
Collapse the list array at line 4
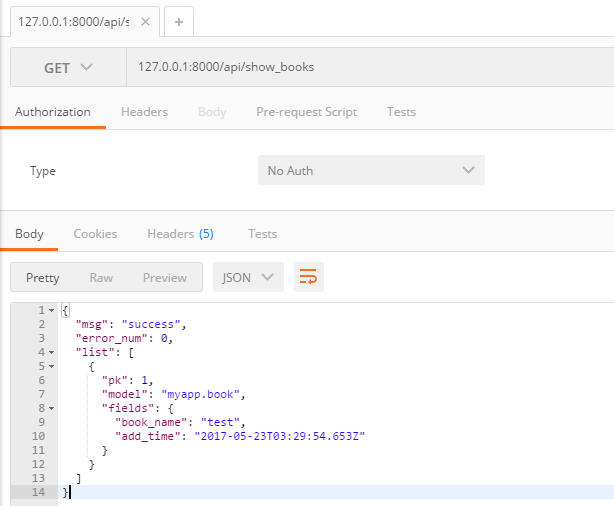click(x=51, y=352)
